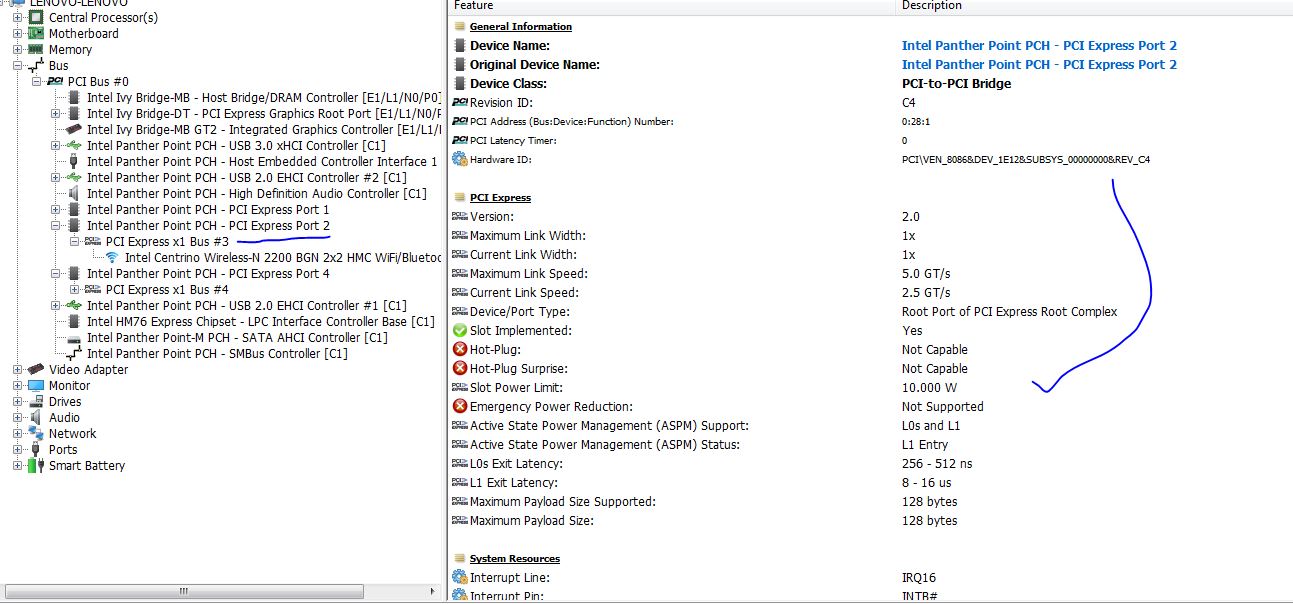Image resolution: width=1293 pixels, height=604 pixels.
Task: Select USB 2.0 EHCI Controller #2 item
Action: (x=247, y=177)
